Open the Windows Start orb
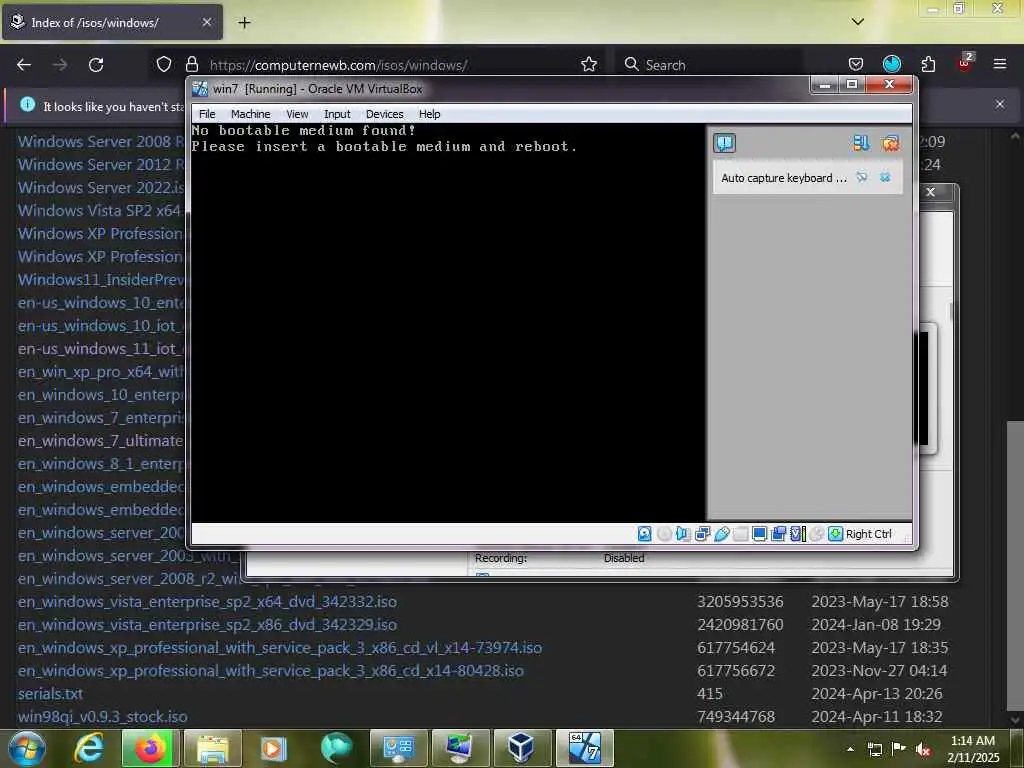 (x=27, y=748)
